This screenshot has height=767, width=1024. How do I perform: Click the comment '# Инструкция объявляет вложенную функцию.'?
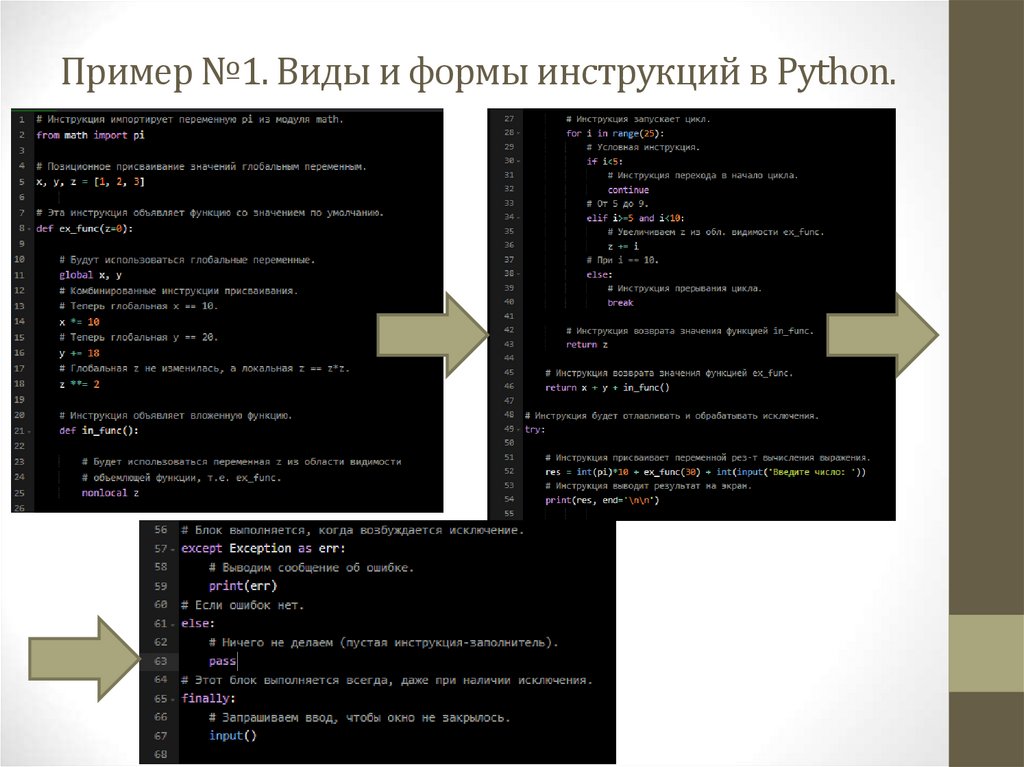coord(176,416)
